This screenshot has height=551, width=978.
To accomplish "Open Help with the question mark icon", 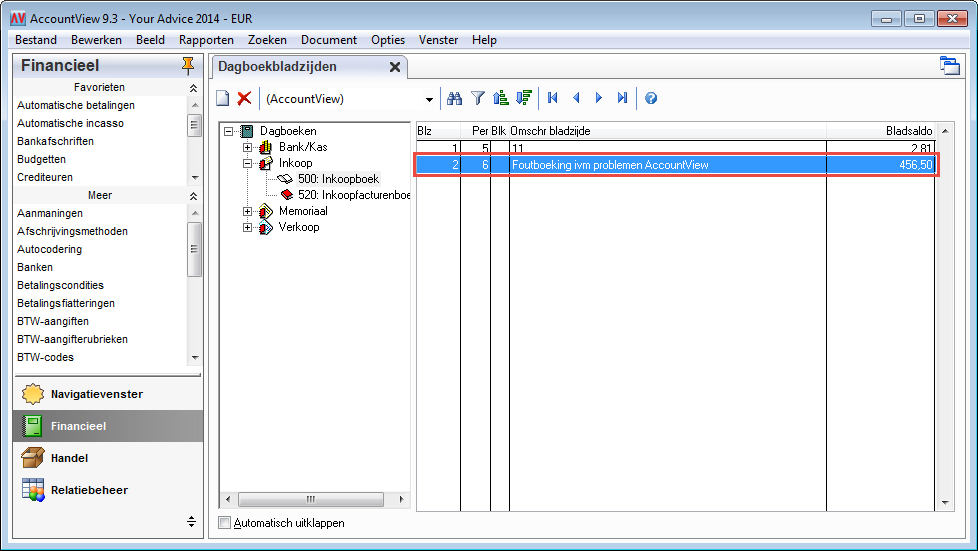I will coord(651,98).
